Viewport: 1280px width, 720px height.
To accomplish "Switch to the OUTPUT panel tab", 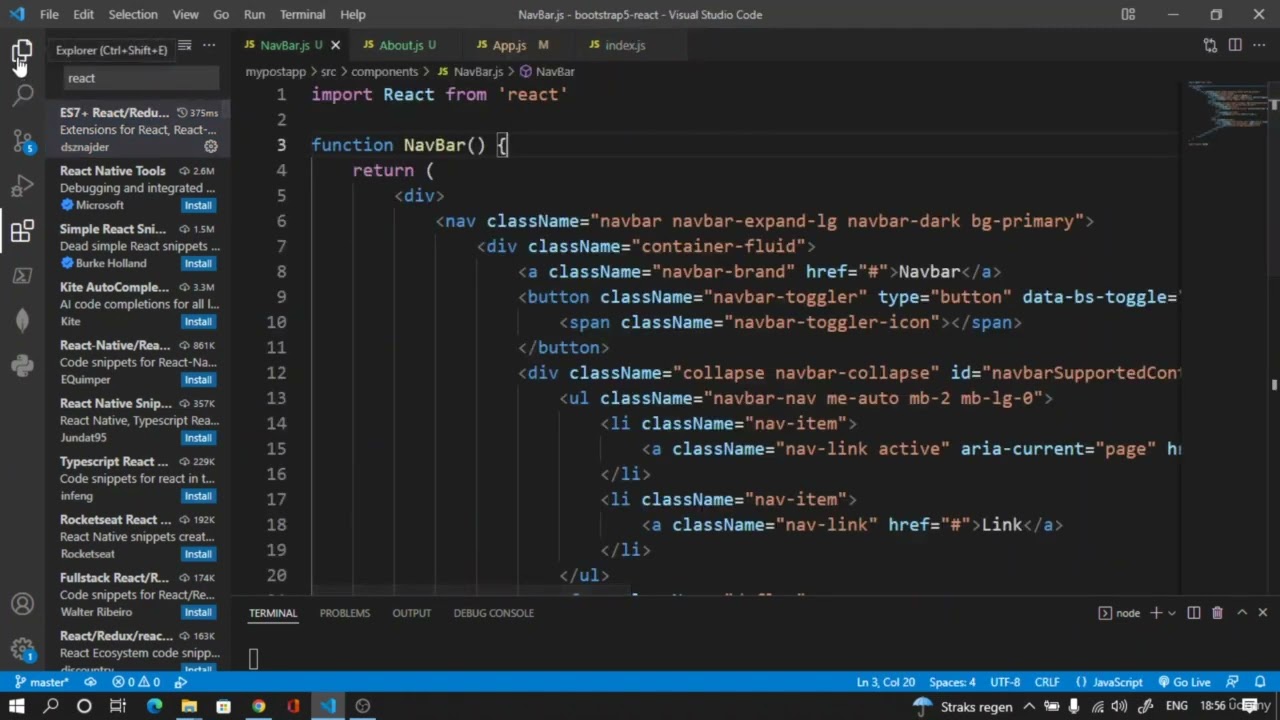I will (412, 613).
